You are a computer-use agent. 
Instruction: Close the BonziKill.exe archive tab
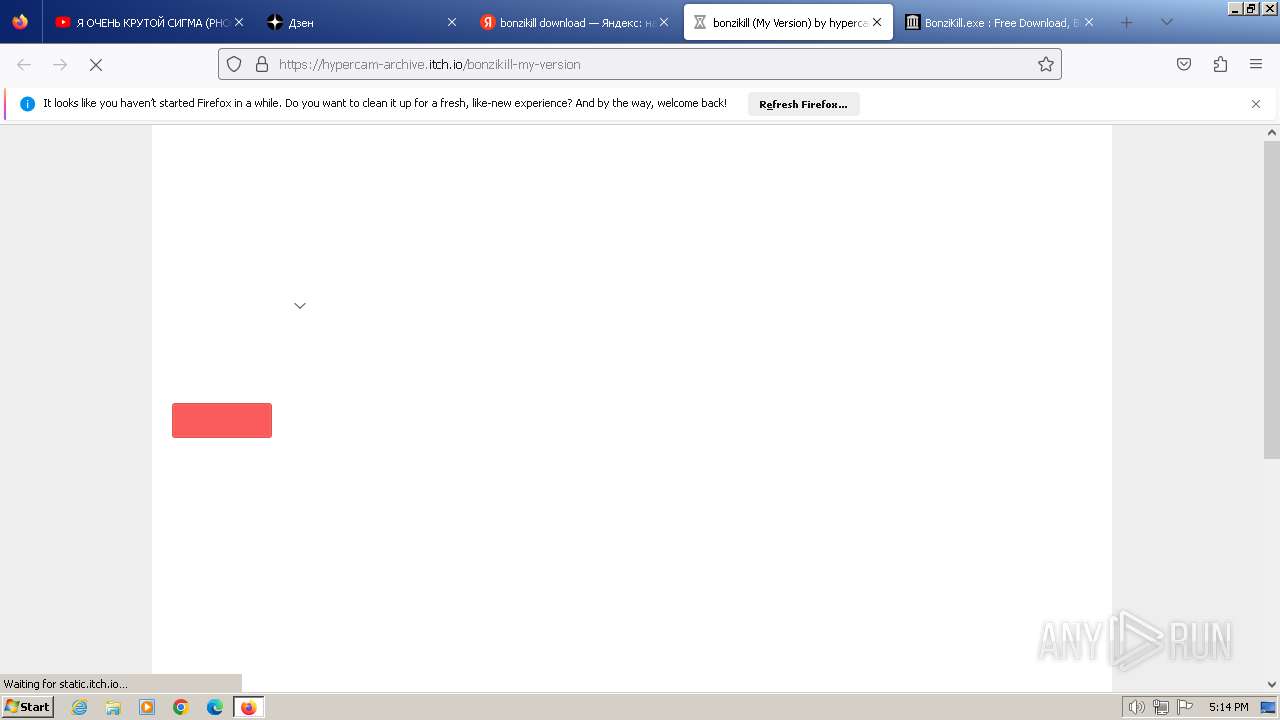[1089, 22]
